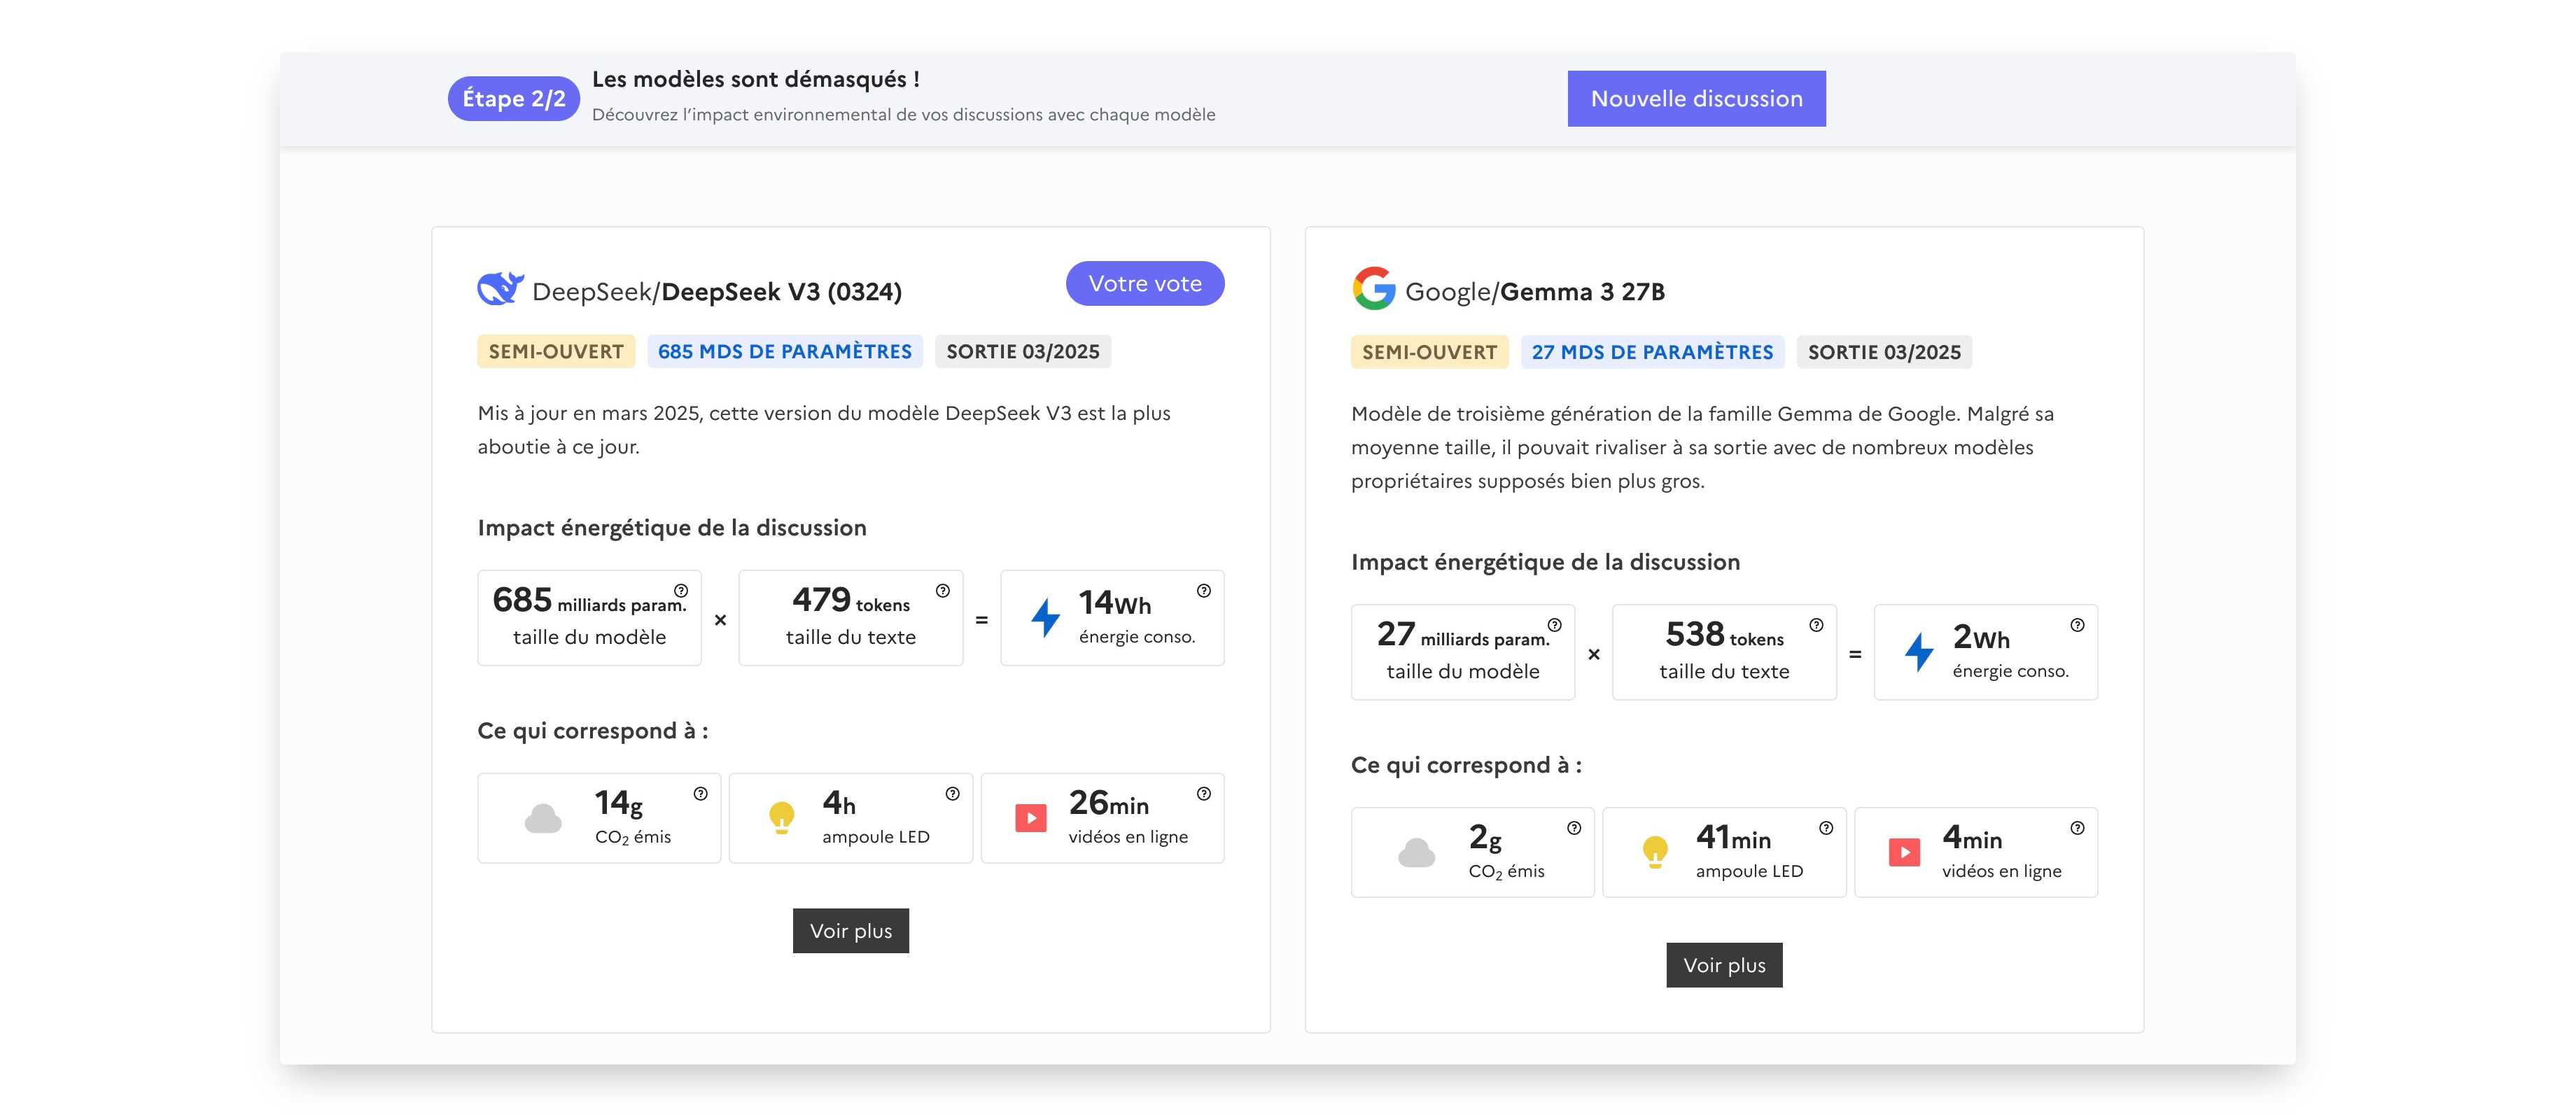This screenshot has height=1117, width=2576.
Task: Open help icon for 26min vidéos en ligne
Action: [x=1204, y=793]
